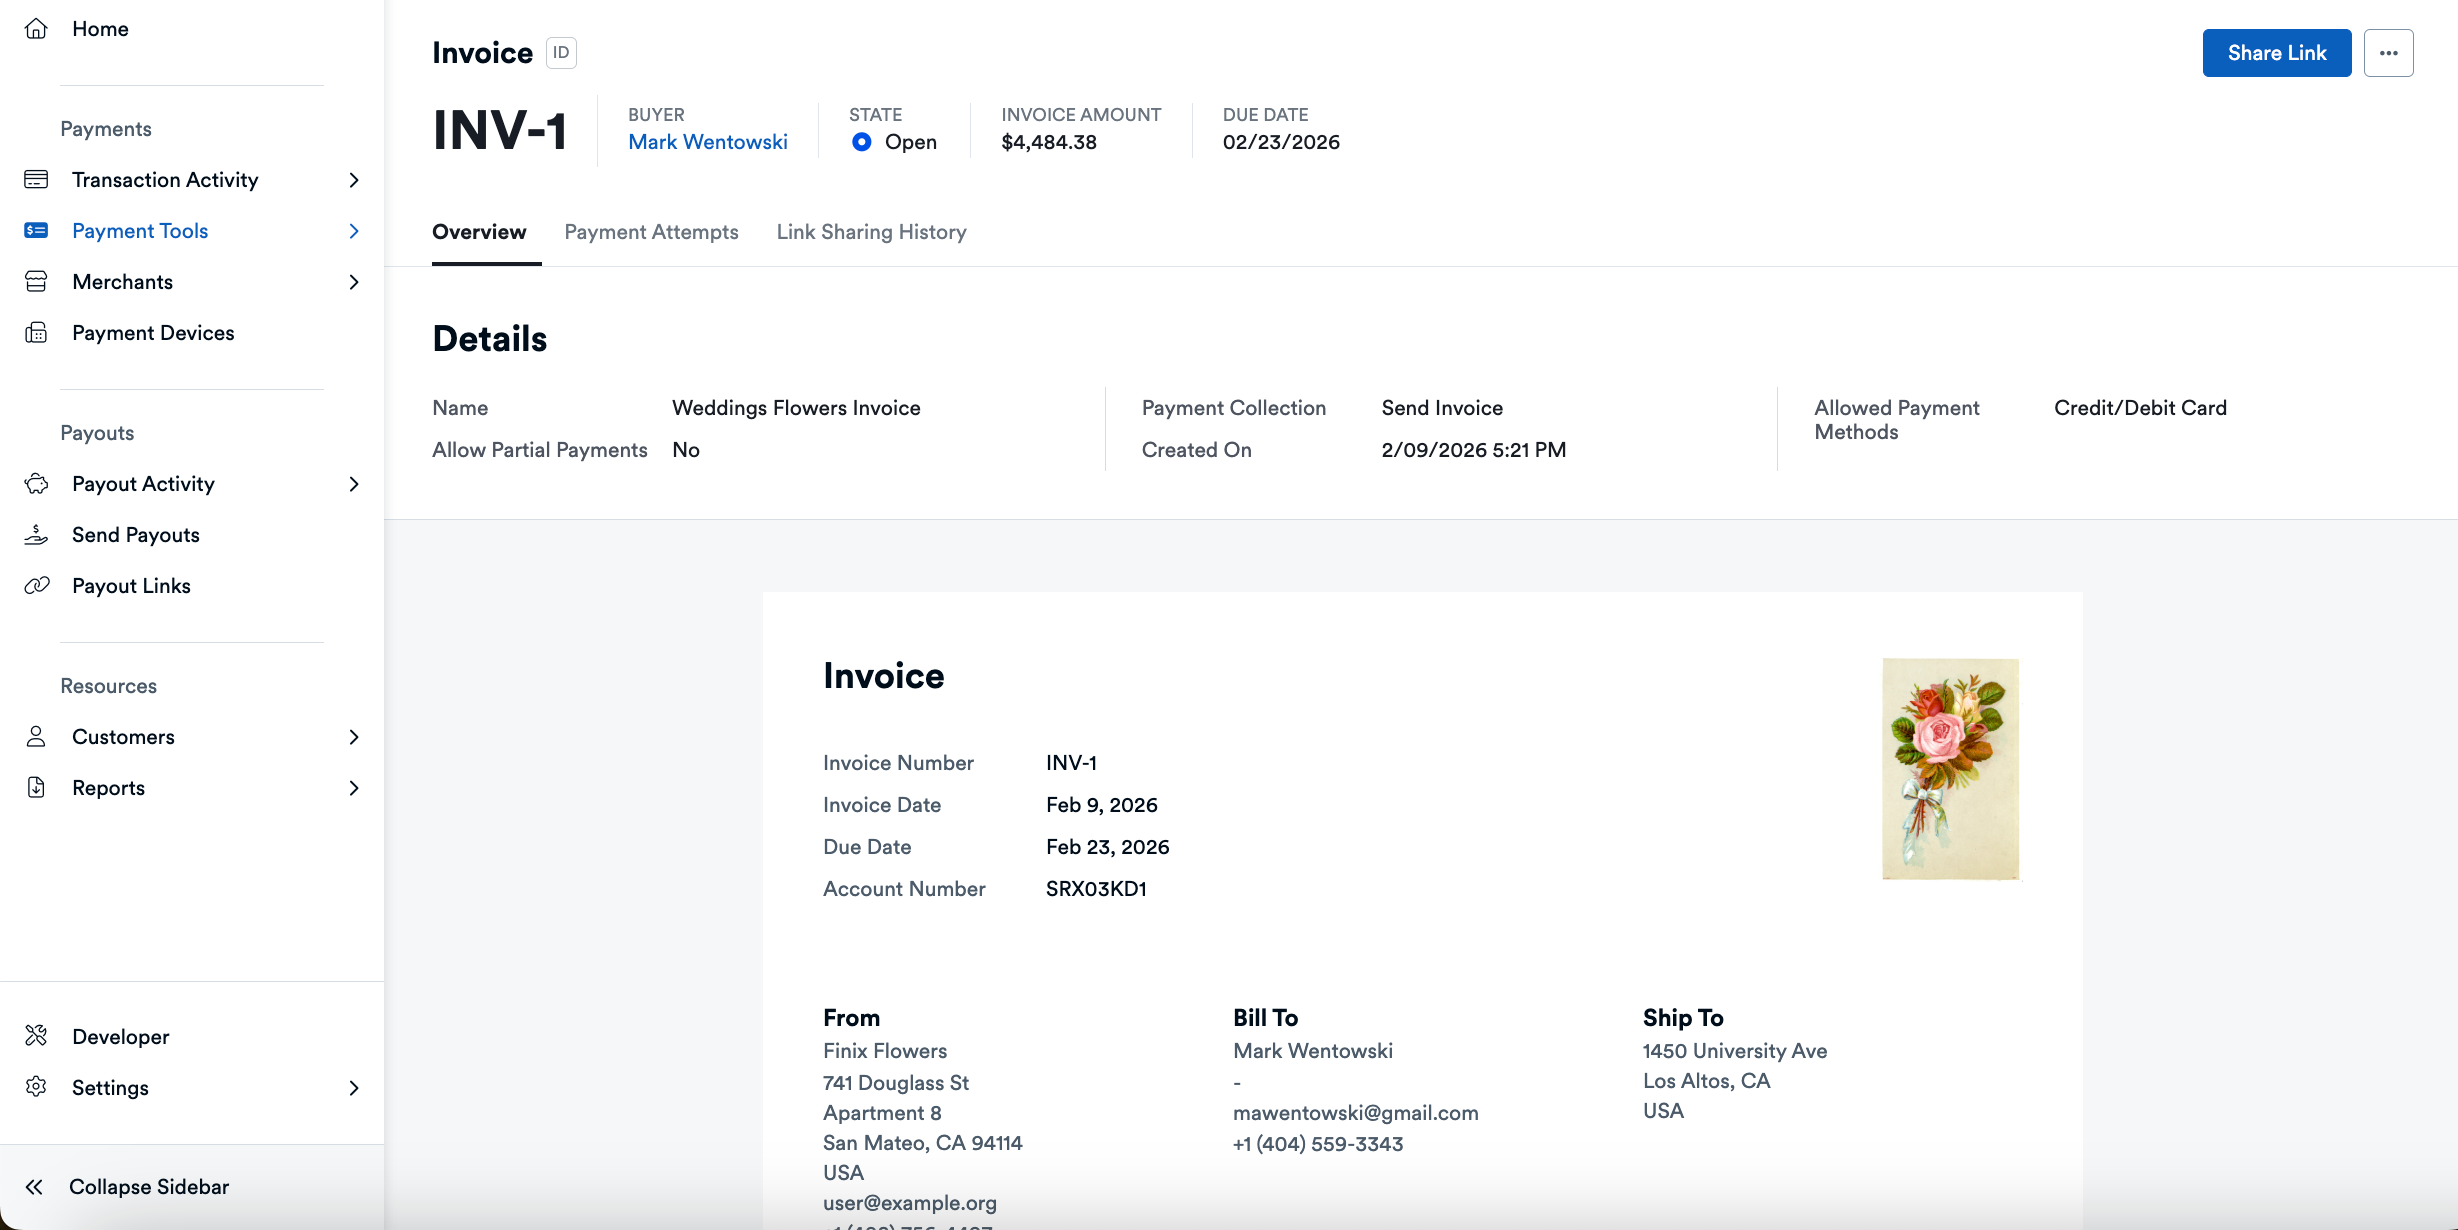Click the Merchants icon
2458x1230 pixels.
point(36,281)
